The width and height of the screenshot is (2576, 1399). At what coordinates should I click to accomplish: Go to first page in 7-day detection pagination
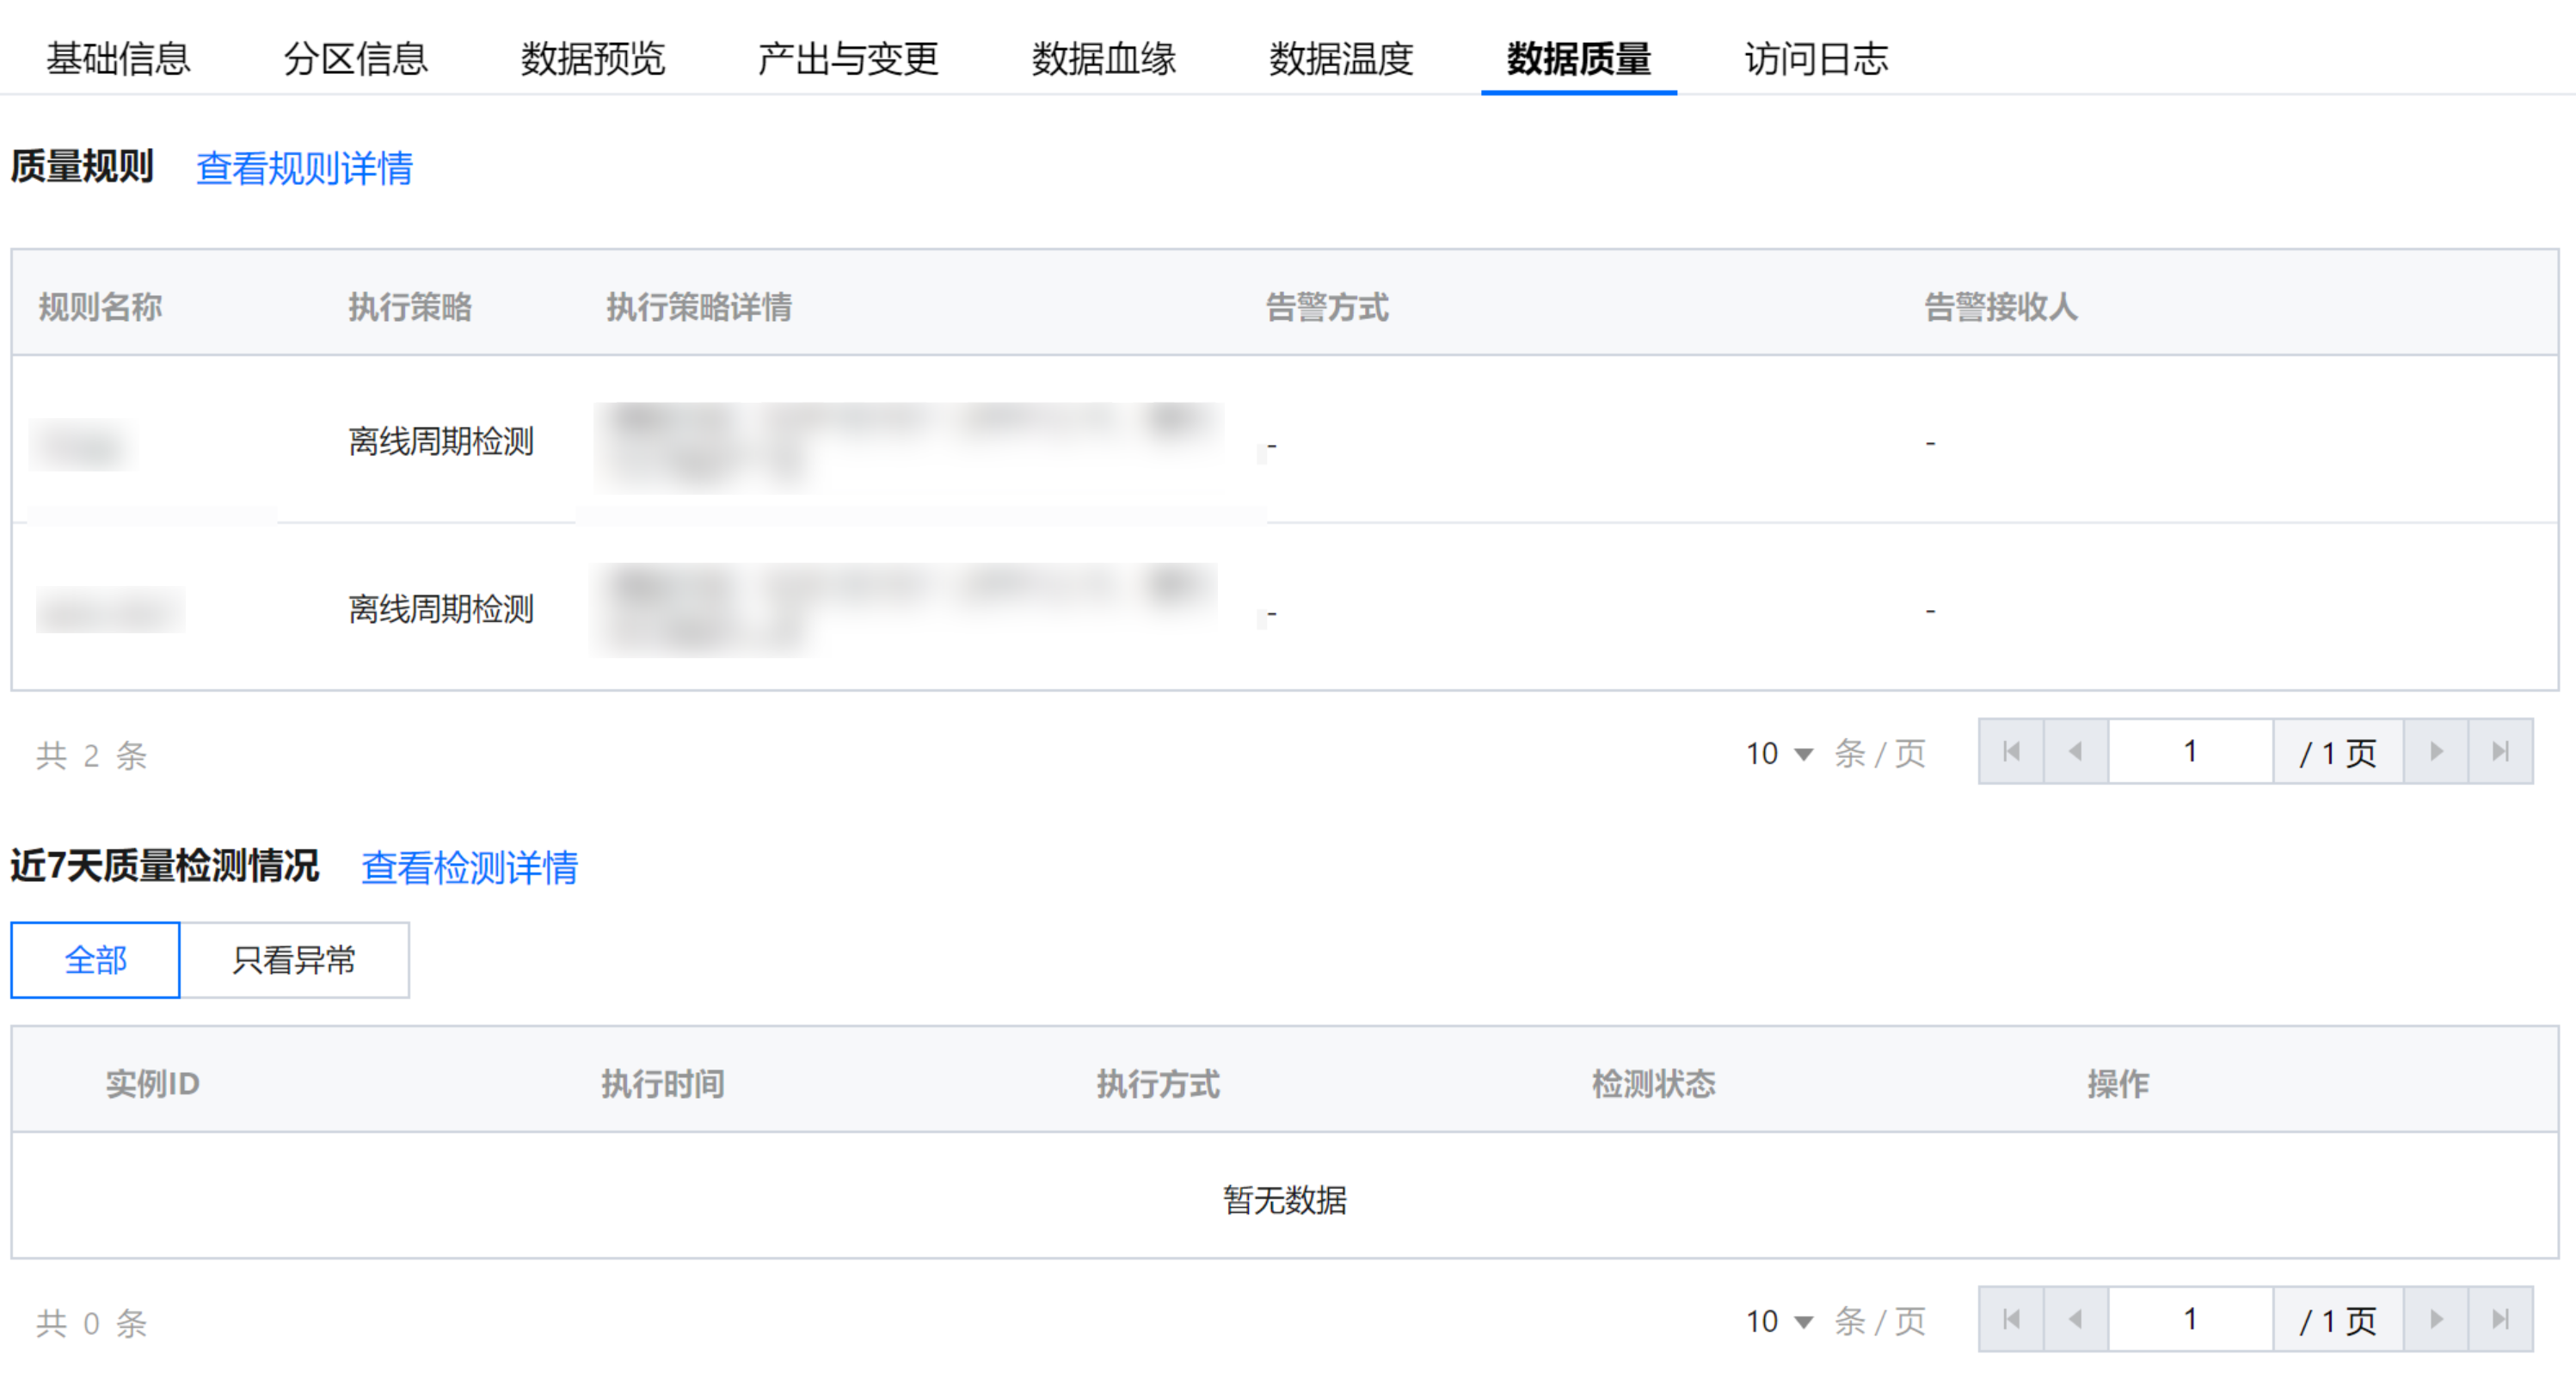(2011, 1319)
